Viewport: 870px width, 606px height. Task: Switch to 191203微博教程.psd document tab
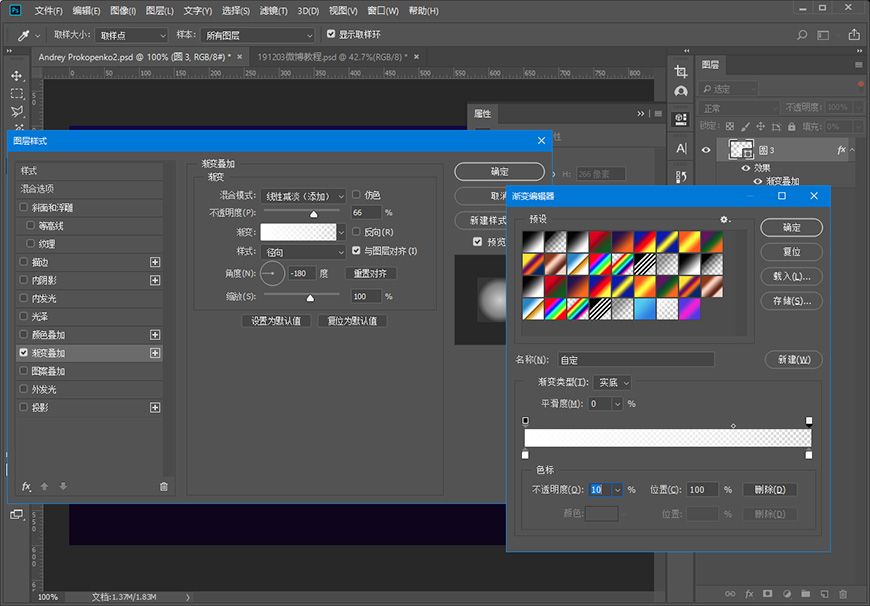pos(332,57)
